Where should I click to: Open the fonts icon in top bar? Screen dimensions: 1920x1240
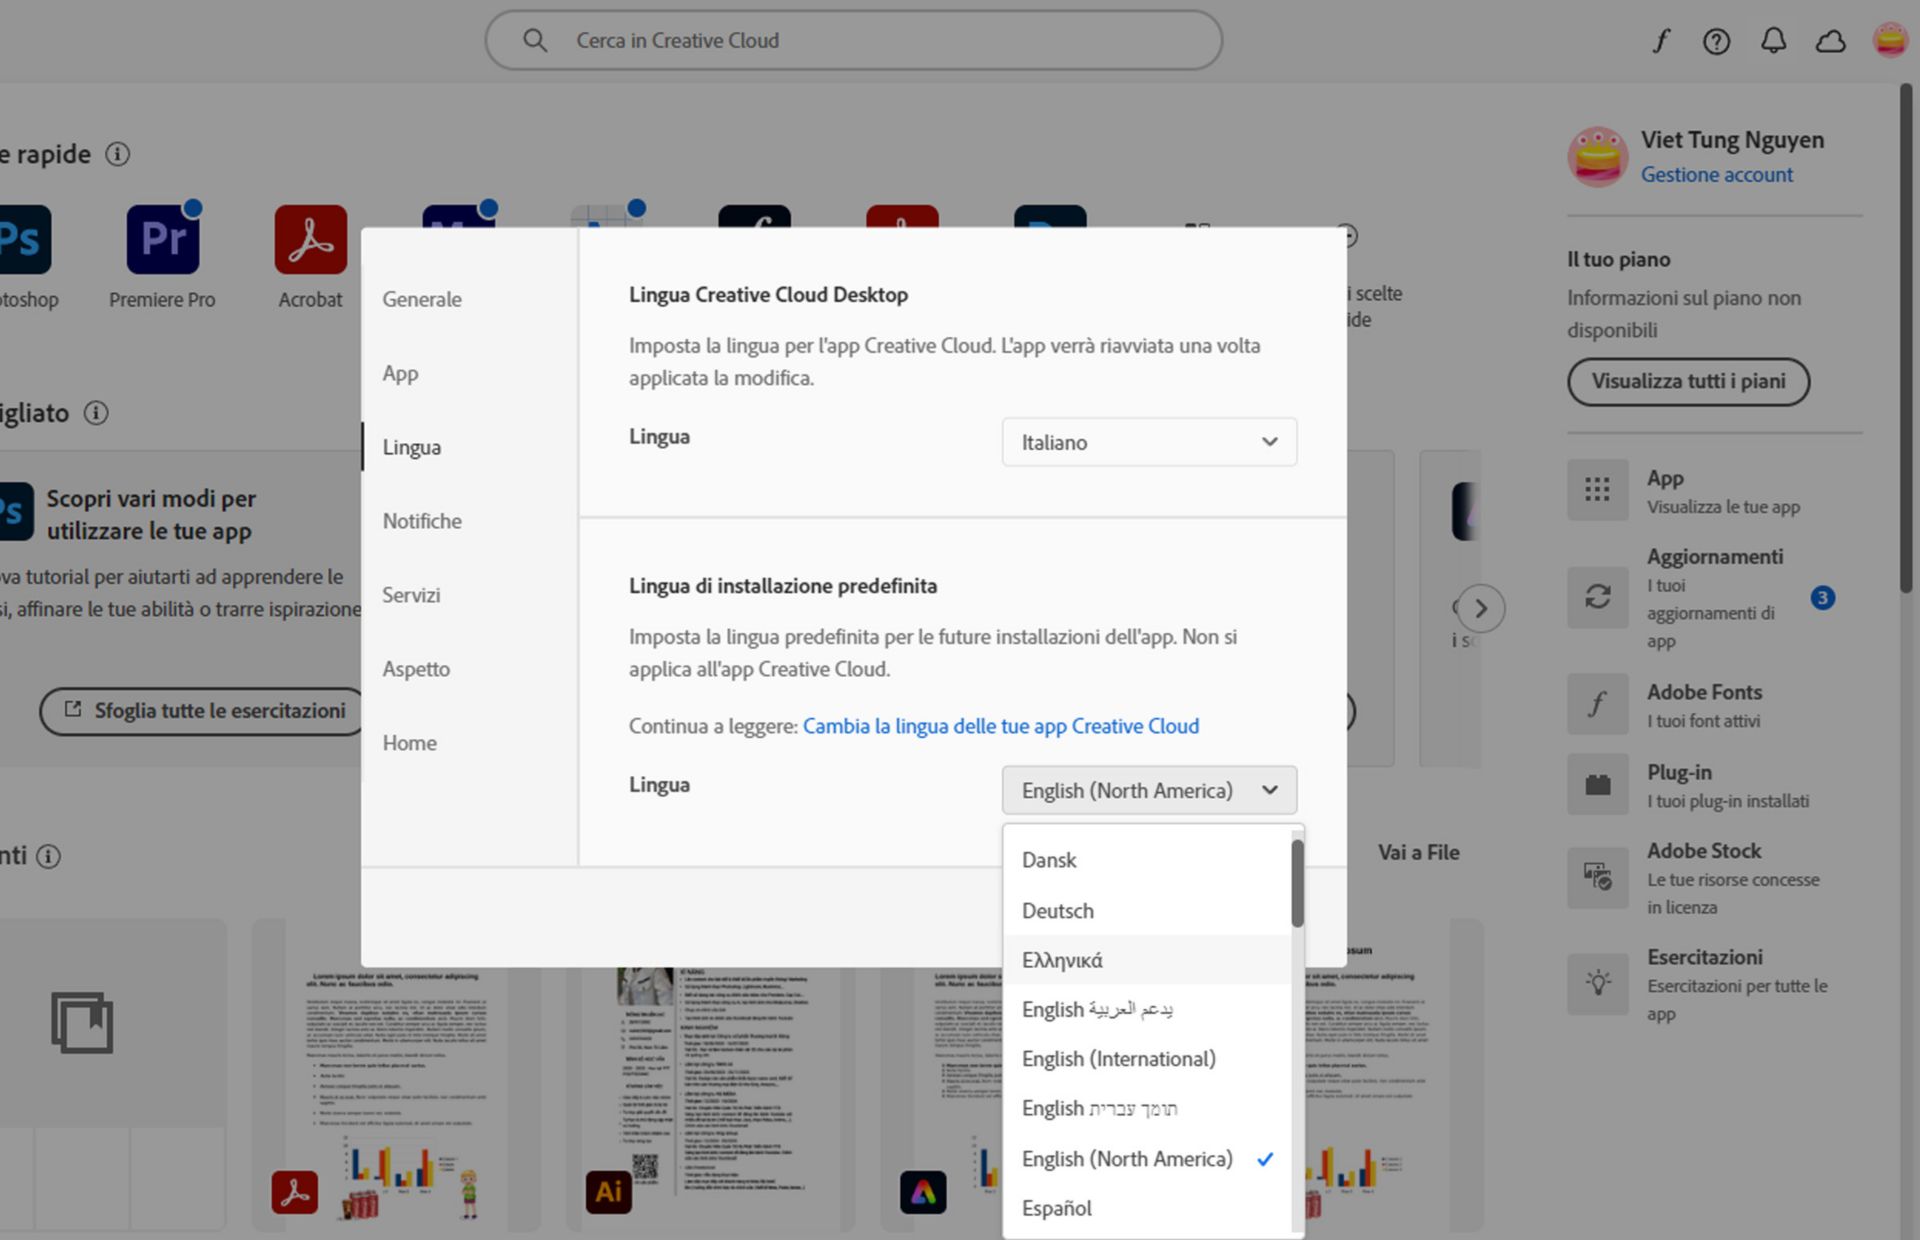(1661, 41)
